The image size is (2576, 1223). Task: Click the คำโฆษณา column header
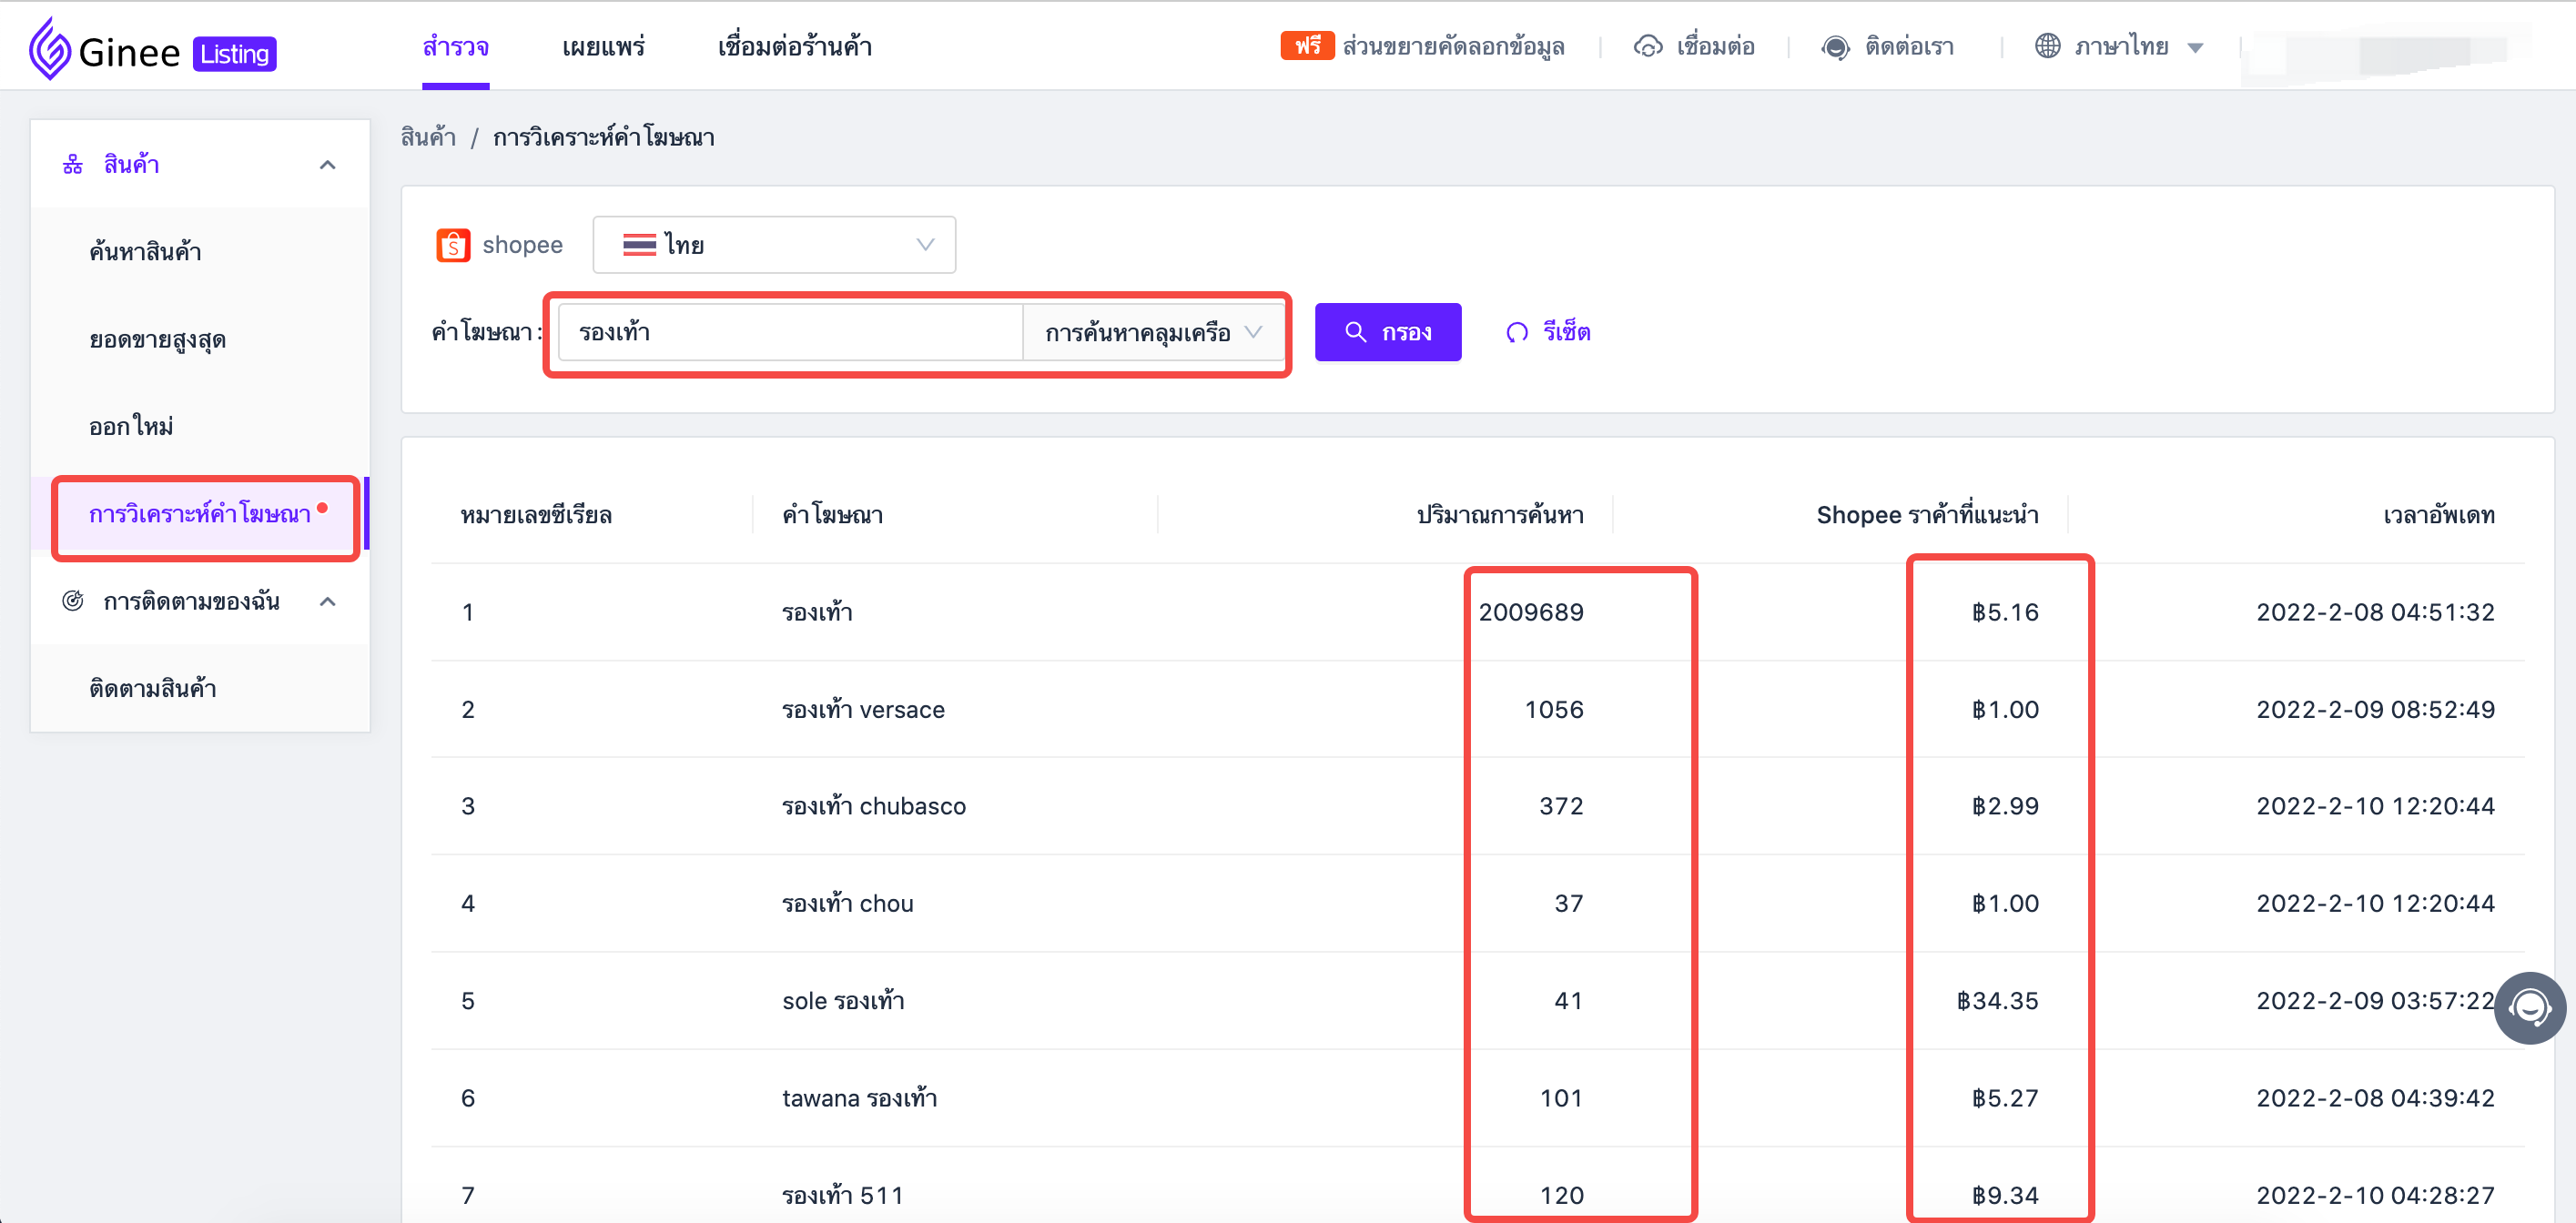point(832,515)
